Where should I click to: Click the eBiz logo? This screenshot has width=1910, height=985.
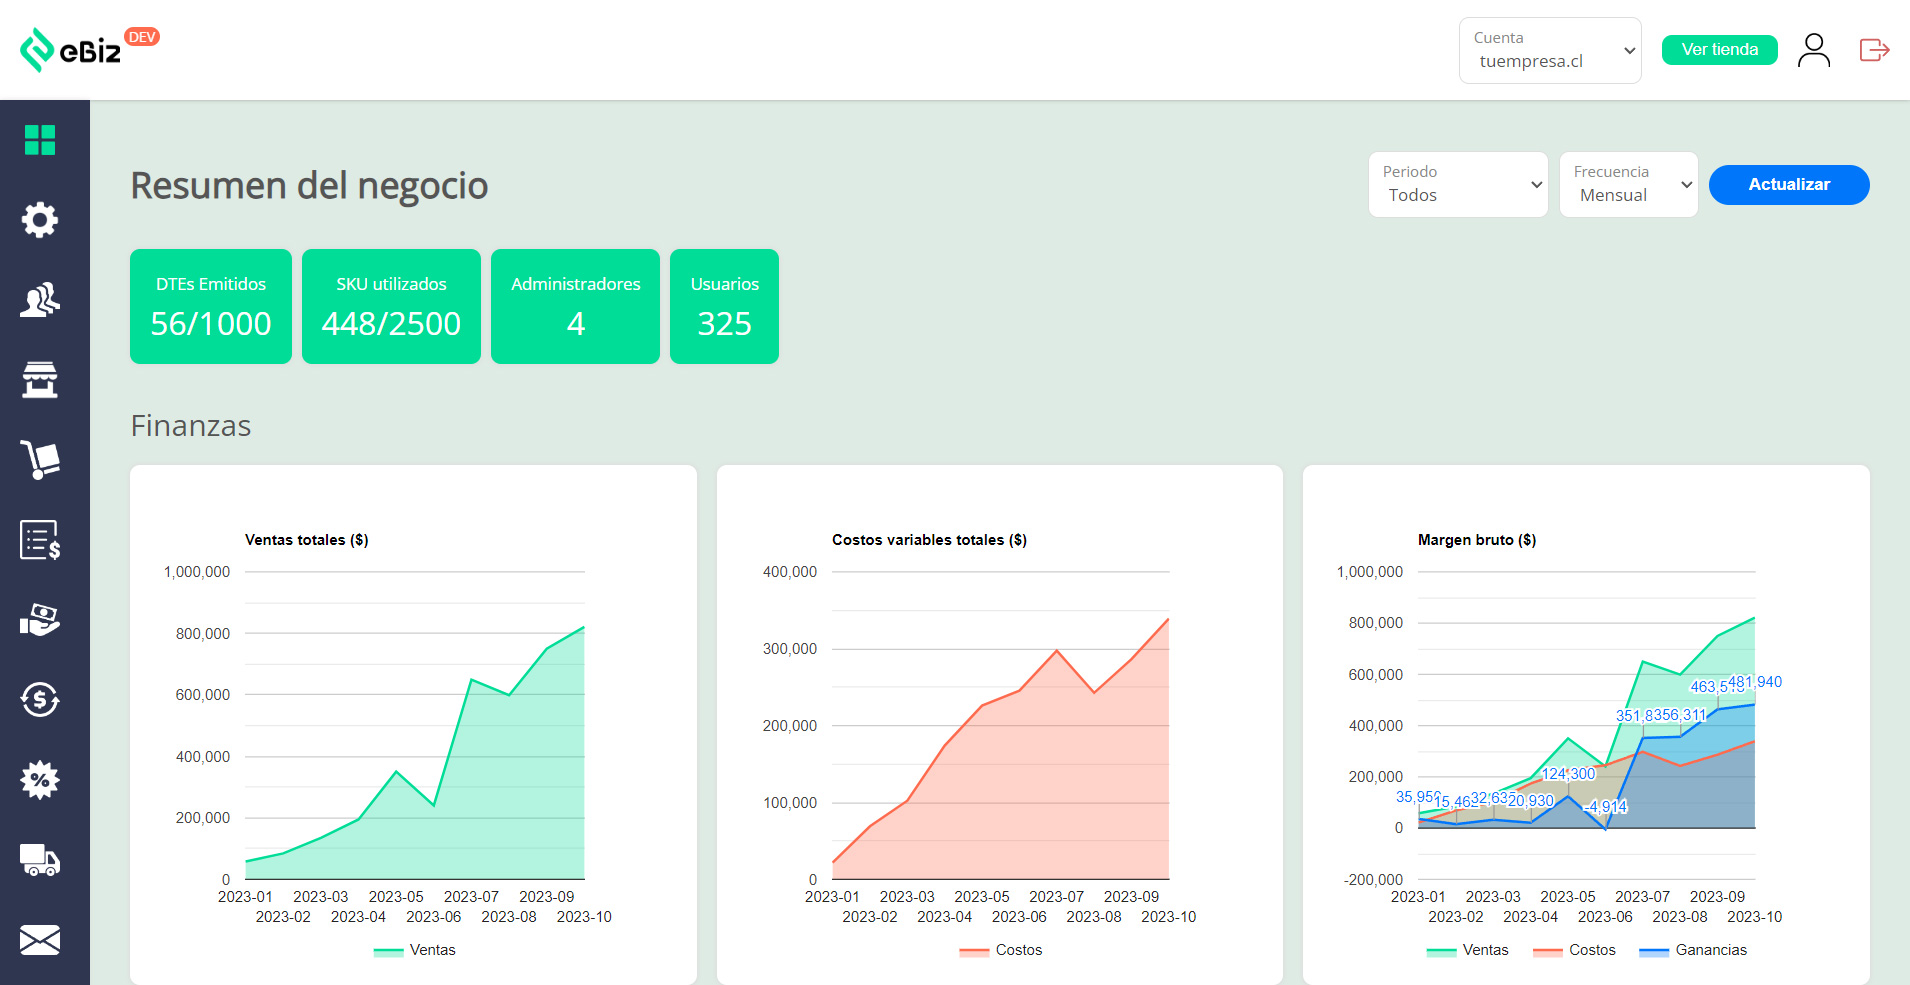point(71,50)
